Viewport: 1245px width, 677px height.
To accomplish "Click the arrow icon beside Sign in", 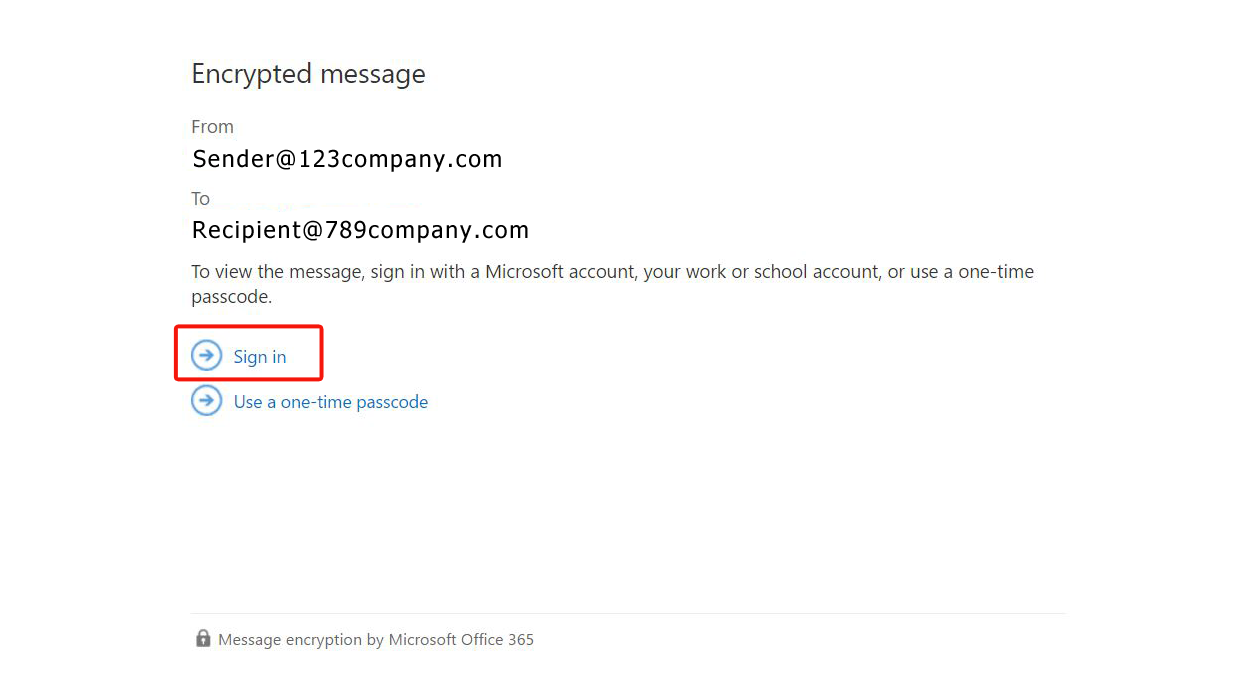I will (x=206, y=355).
